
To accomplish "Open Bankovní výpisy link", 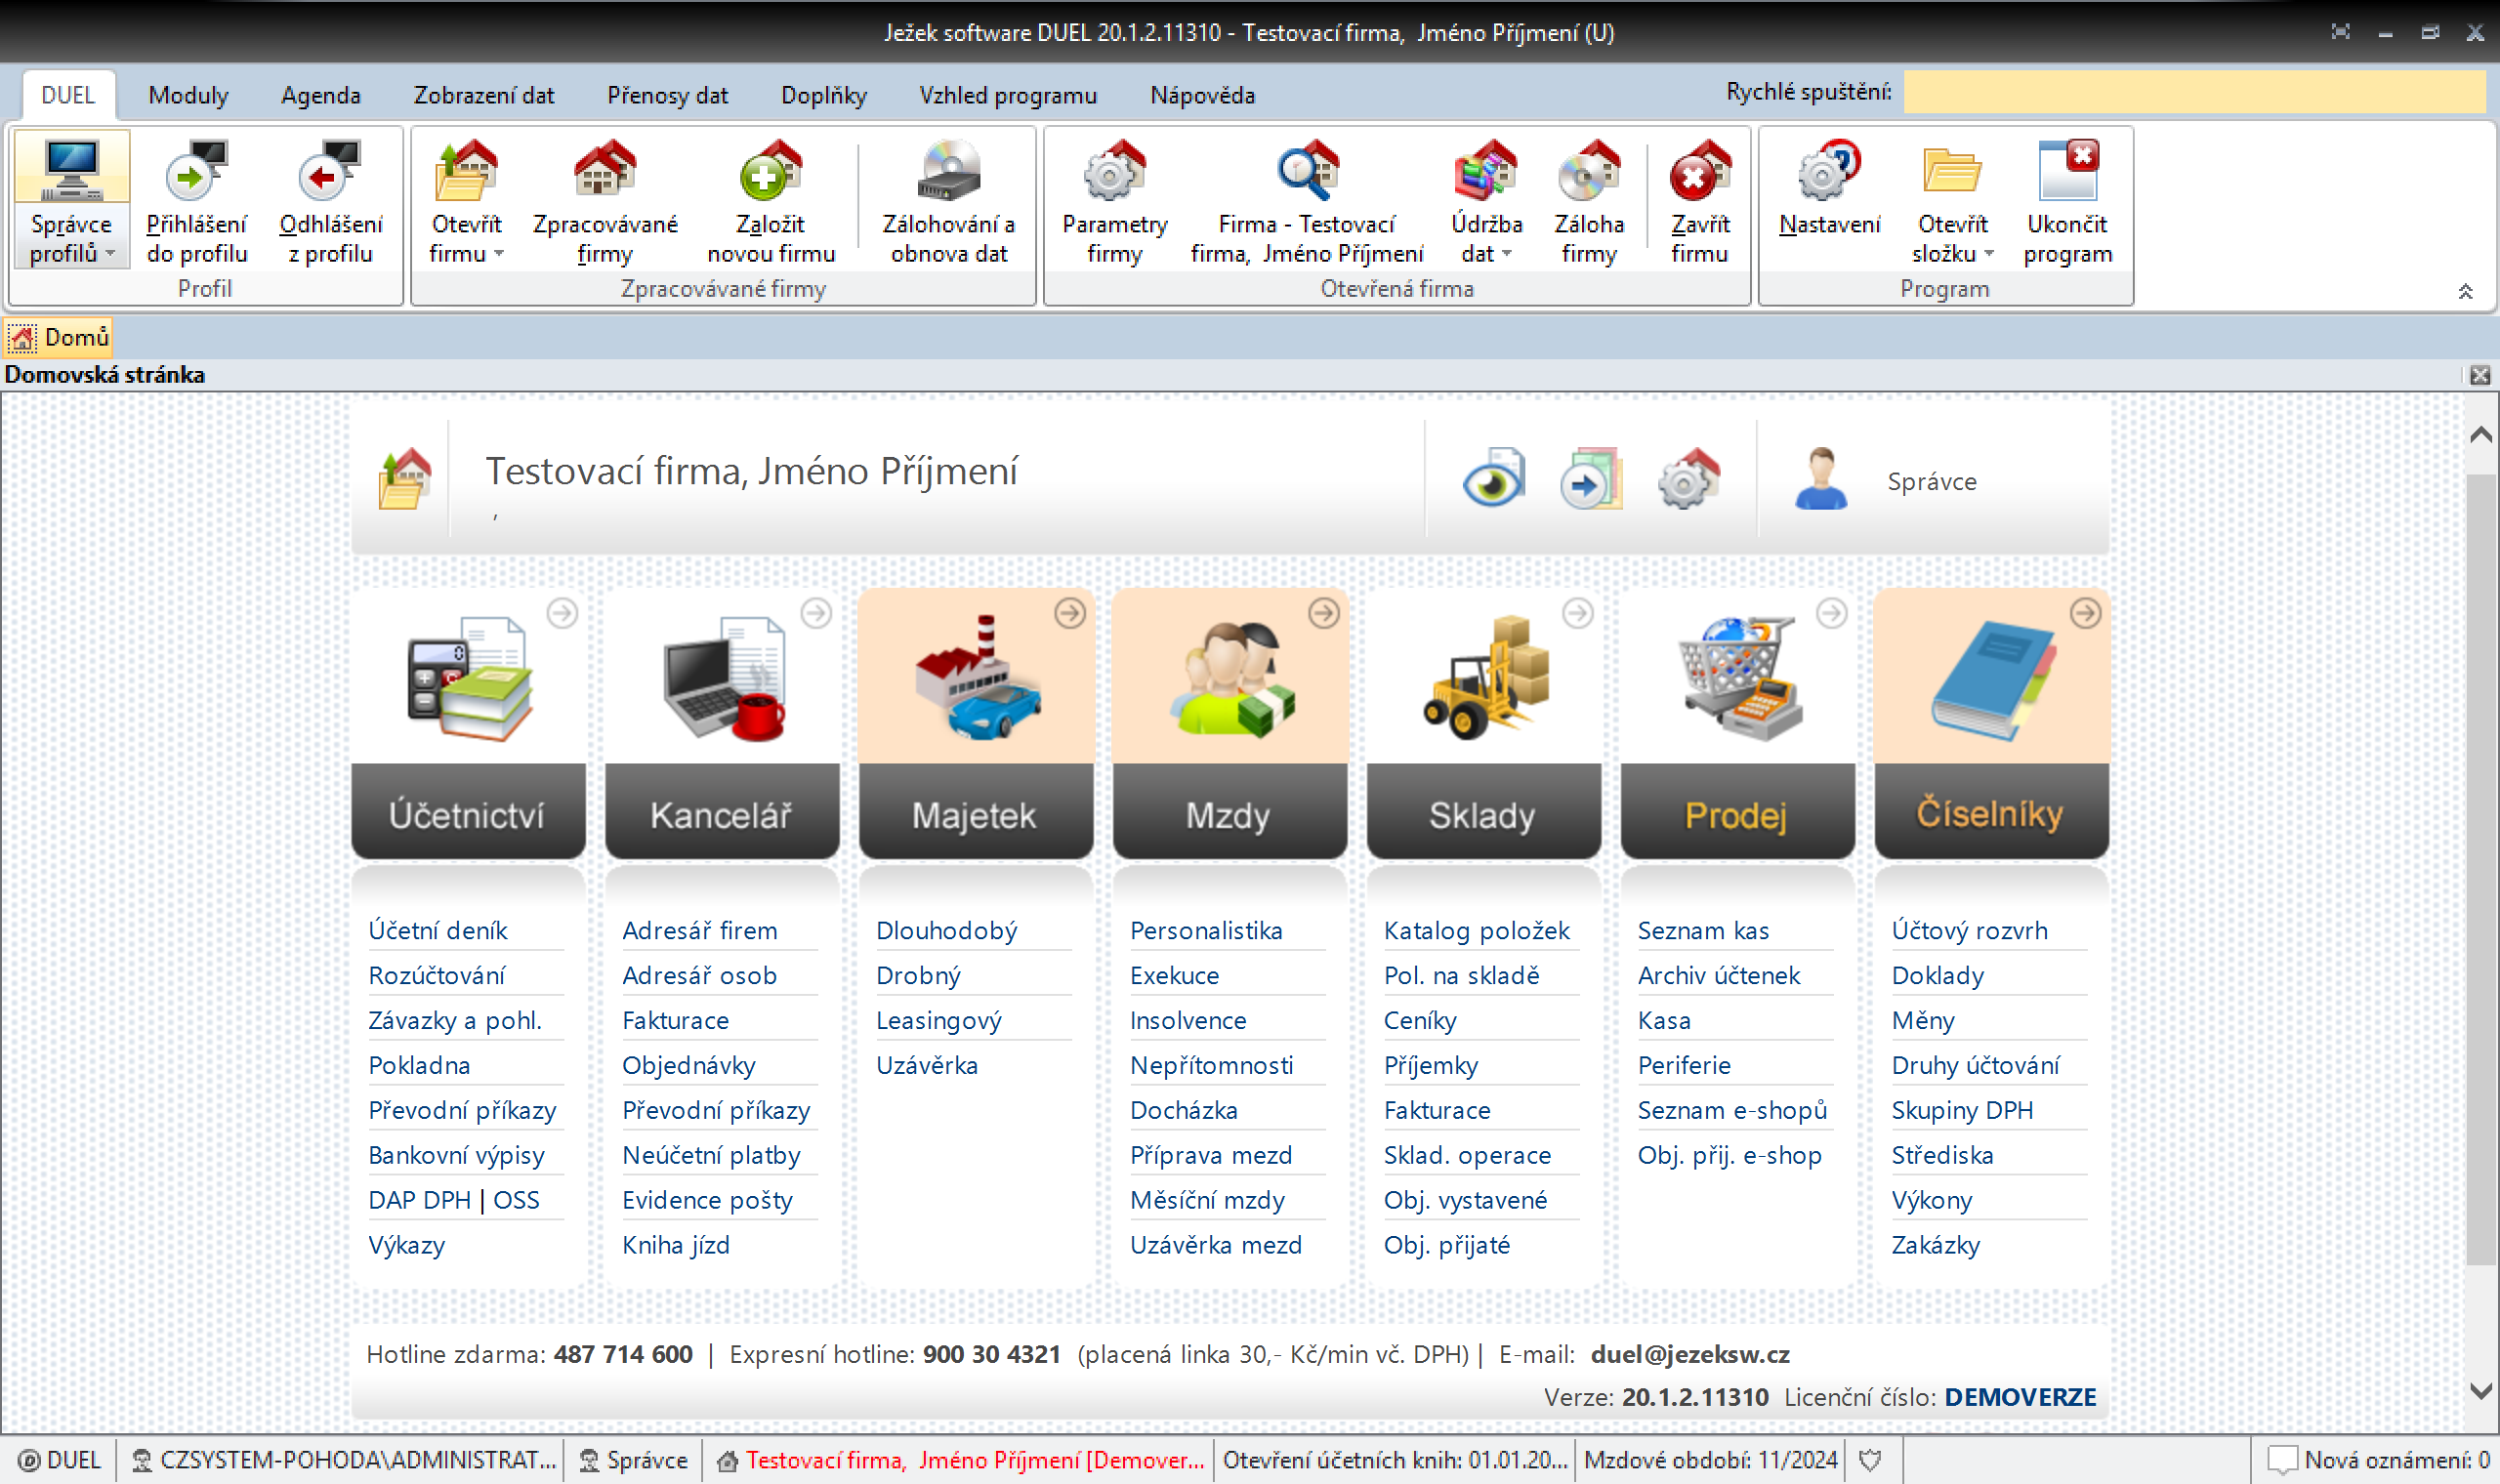I will [456, 1155].
